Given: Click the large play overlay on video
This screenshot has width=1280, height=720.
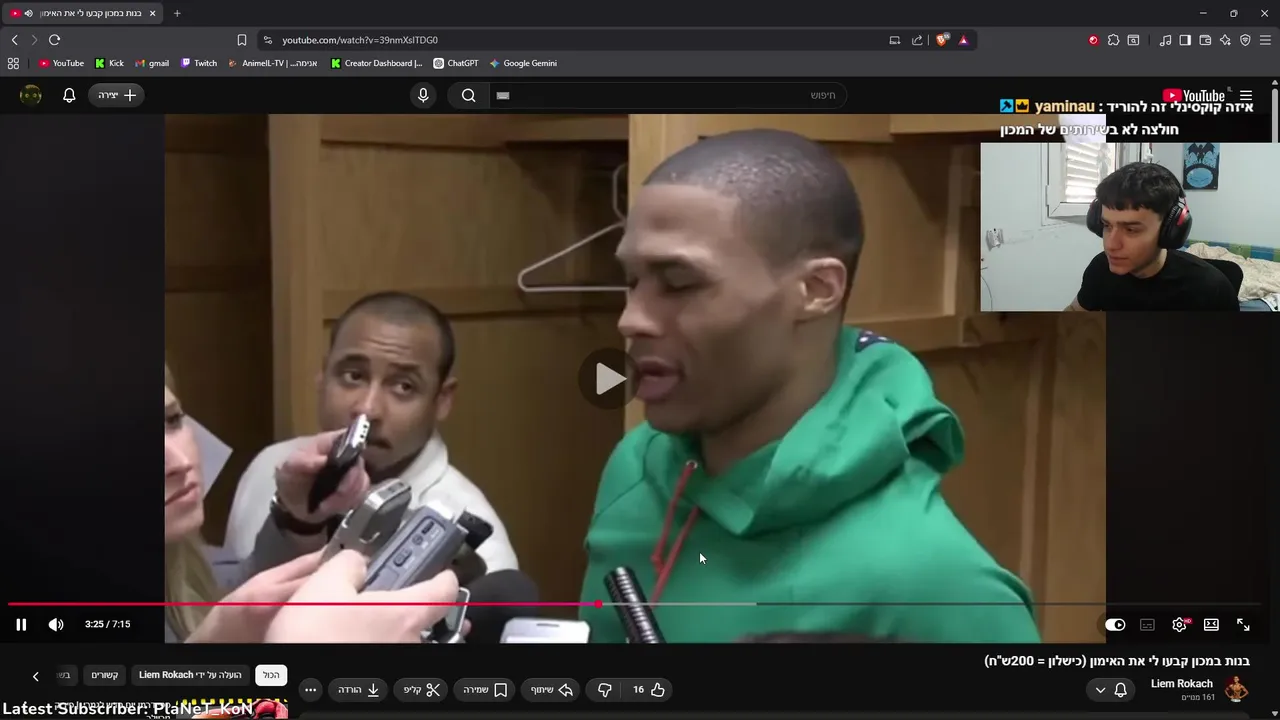Looking at the screenshot, I should 609,379.
